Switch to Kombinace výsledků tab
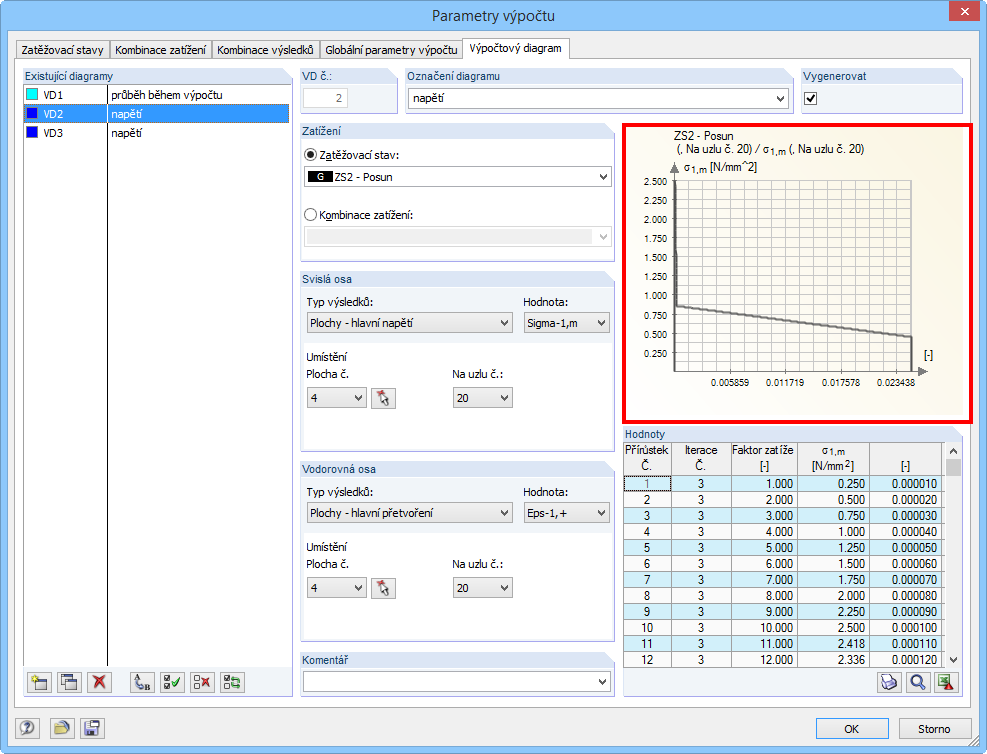Image resolution: width=987 pixels, height=754 pixels. pyautogui.click(x=265, y=50)
